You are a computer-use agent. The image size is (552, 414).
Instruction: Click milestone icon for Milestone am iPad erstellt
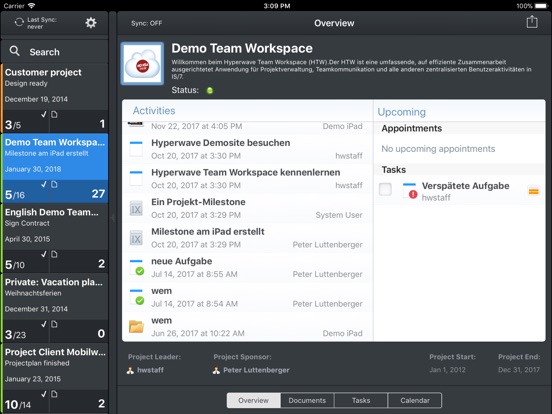pyautogui.click(x=136, y=238)
